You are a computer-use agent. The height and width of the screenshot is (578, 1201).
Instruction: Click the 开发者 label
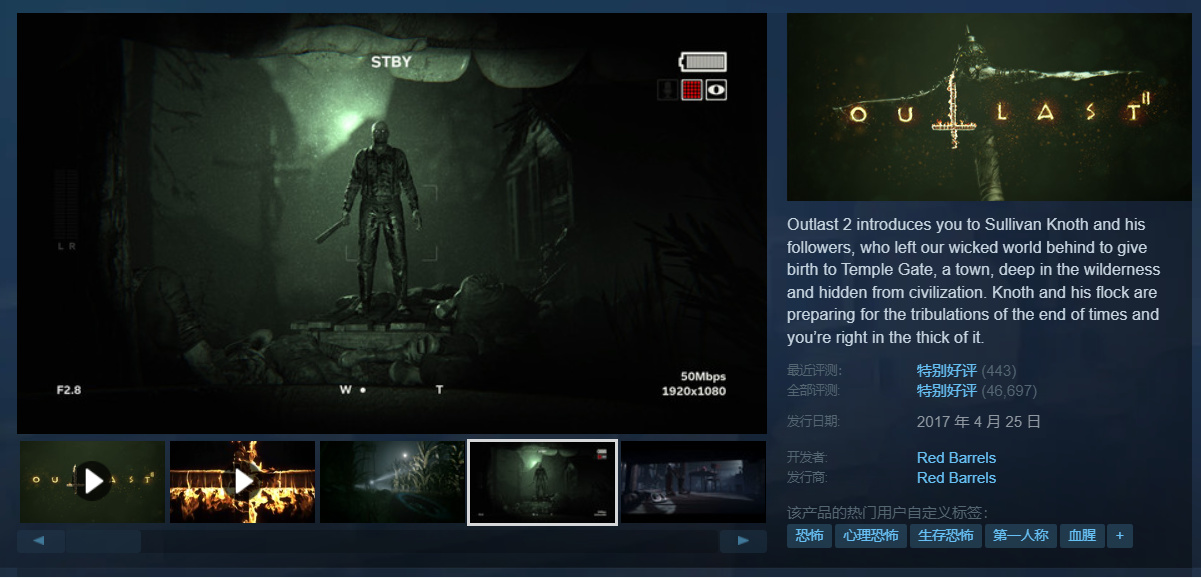[x=808, y=458]
